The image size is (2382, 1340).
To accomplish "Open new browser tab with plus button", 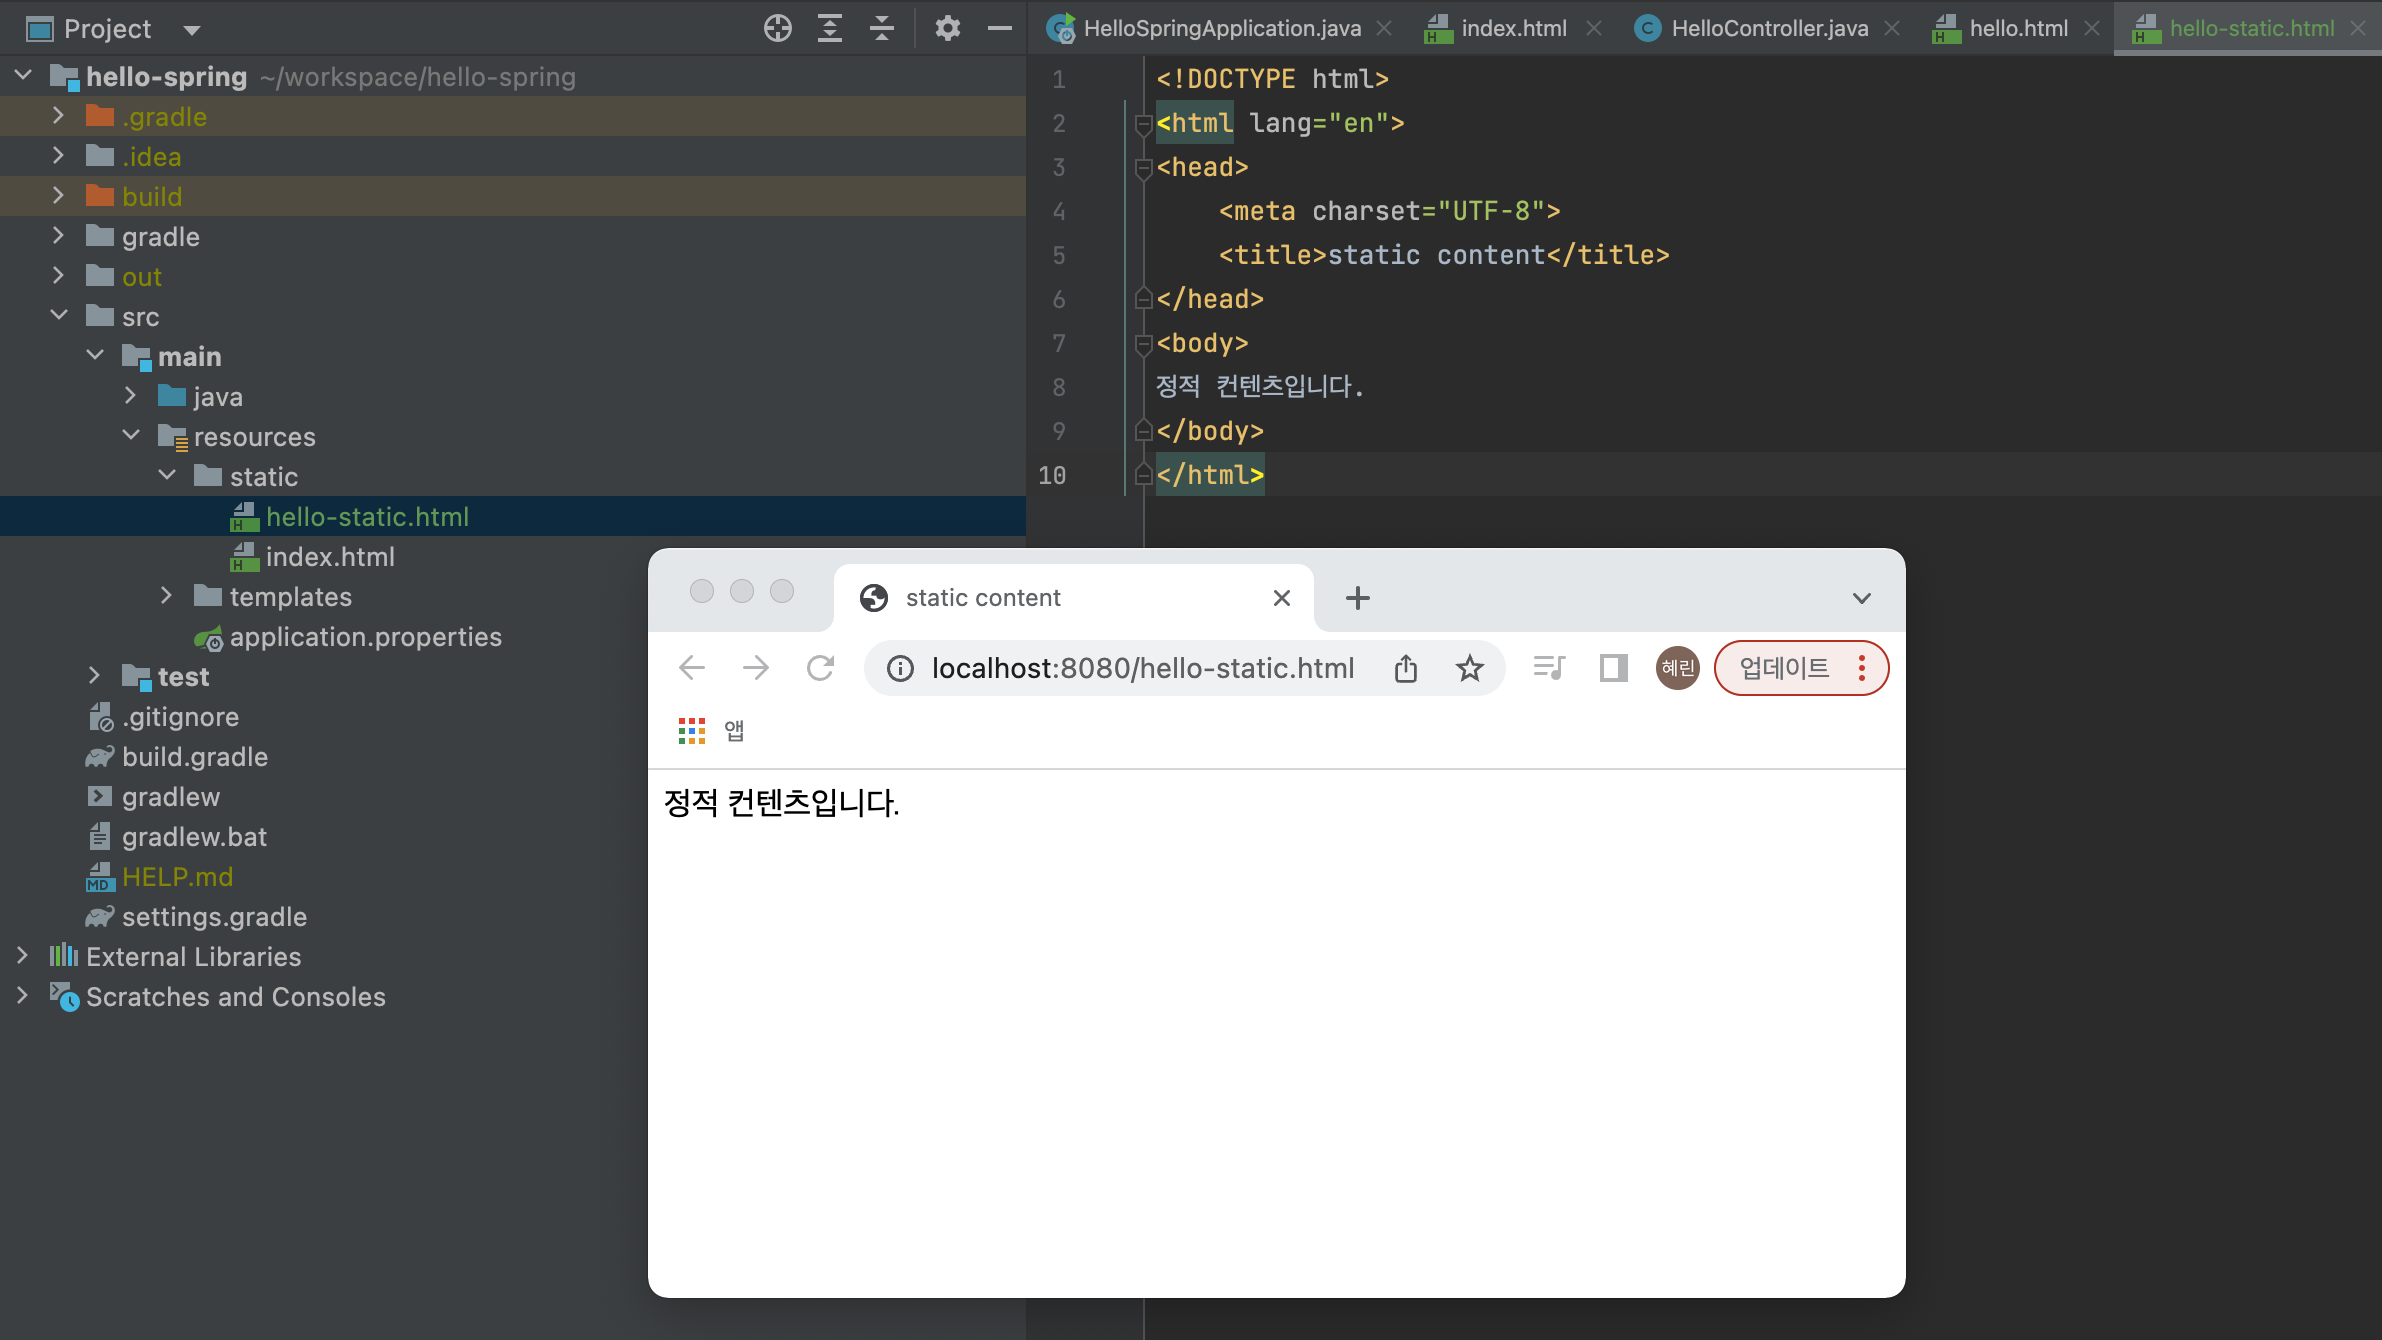I will pos(1357,598).
